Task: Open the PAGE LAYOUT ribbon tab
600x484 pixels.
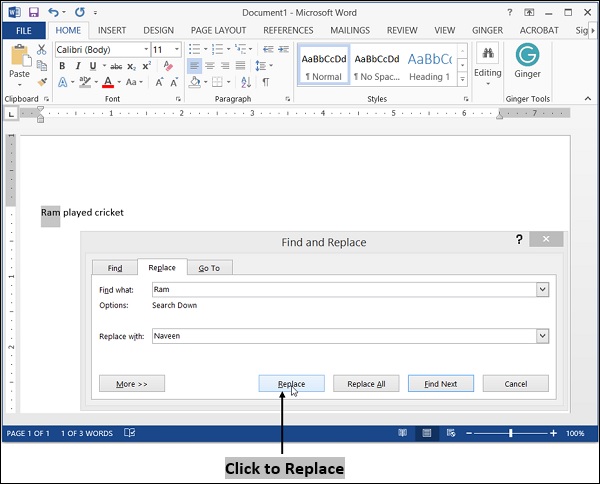Action: tap(218, 30)
